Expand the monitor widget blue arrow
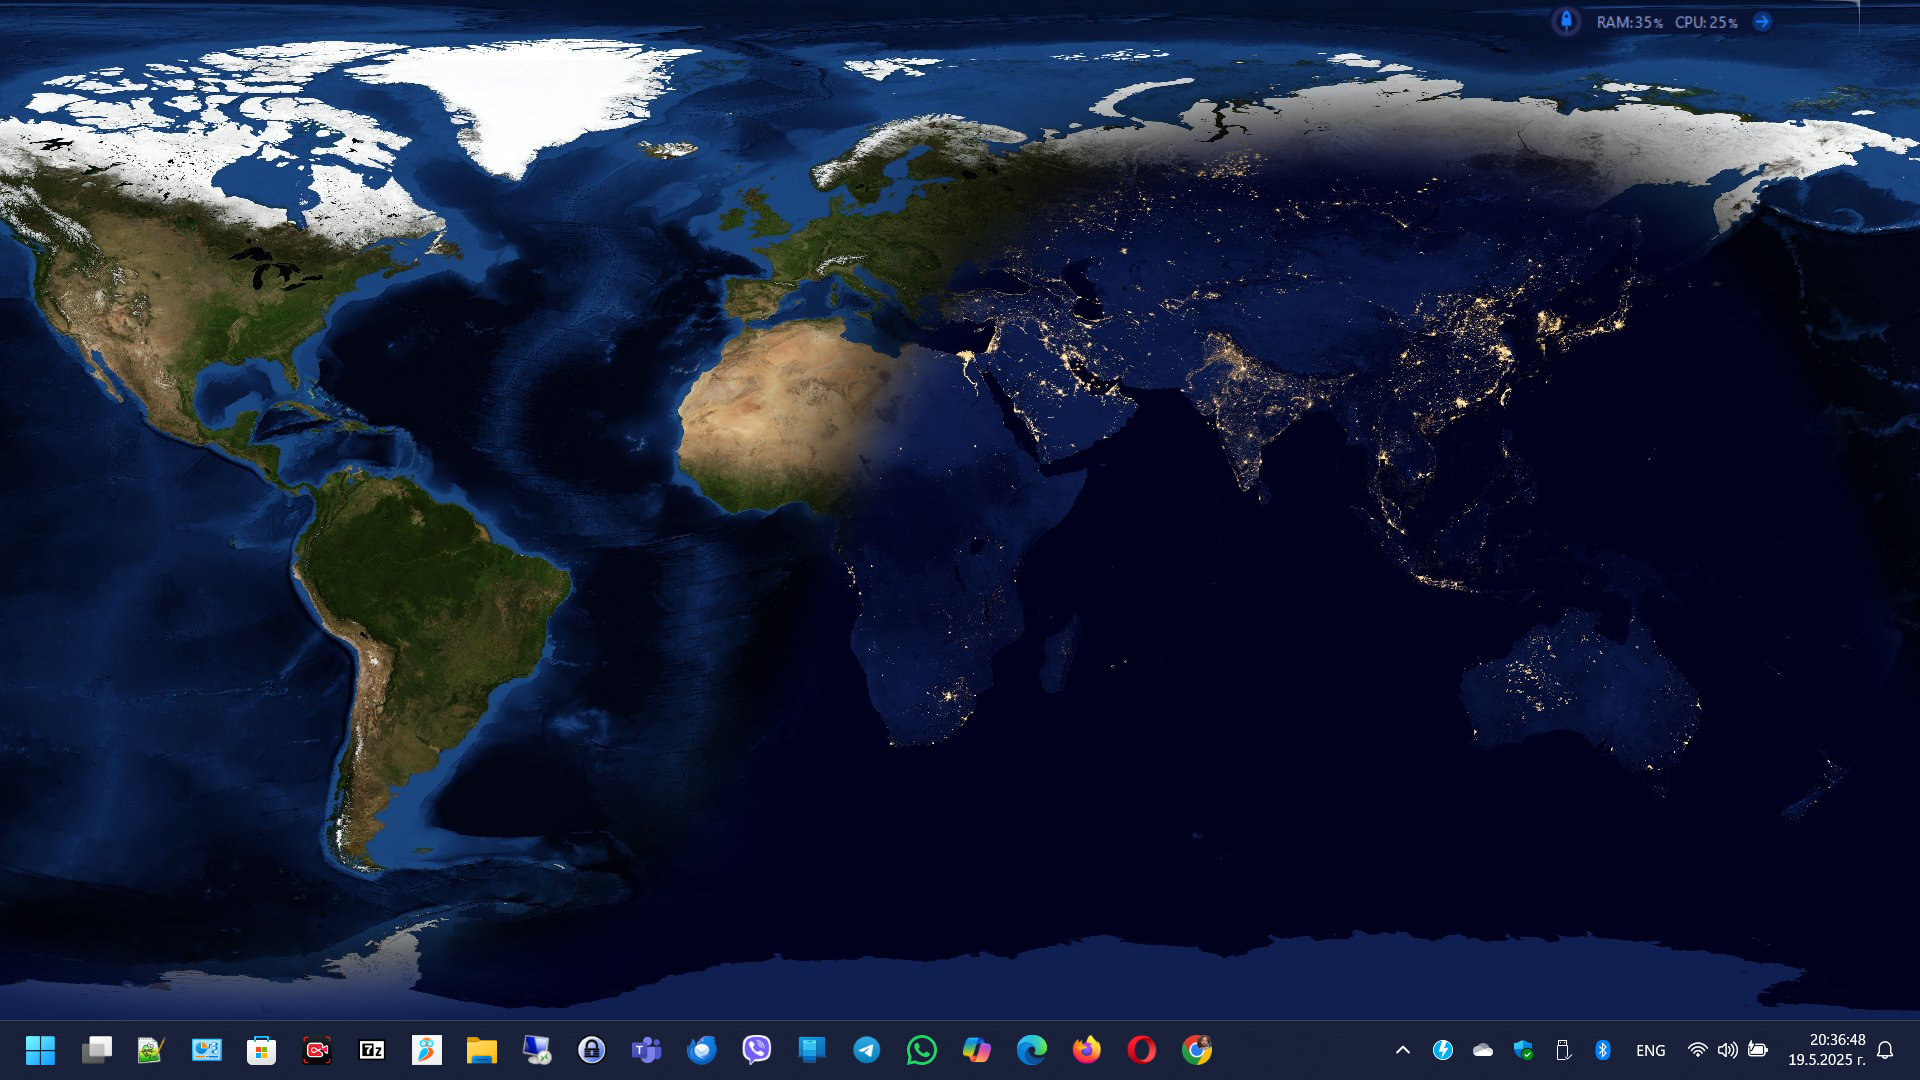 pos(1762,21)
